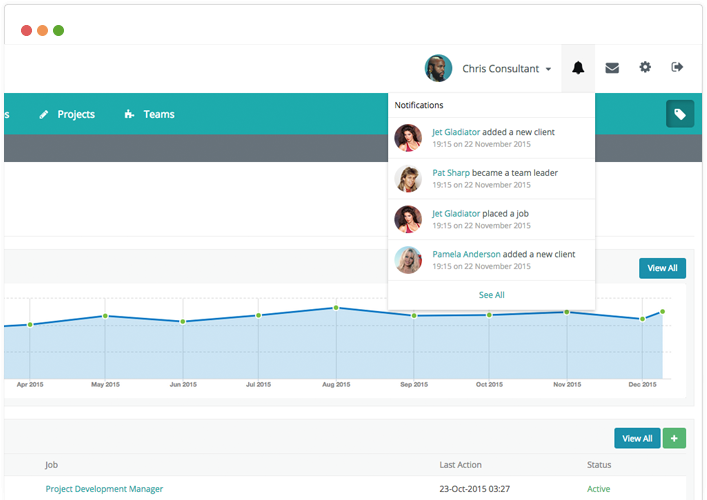Image resolution: width=707 pixels, height=500 pixels.
Task: Click Pat Sharp name in notifications
Action: (451, 173)
